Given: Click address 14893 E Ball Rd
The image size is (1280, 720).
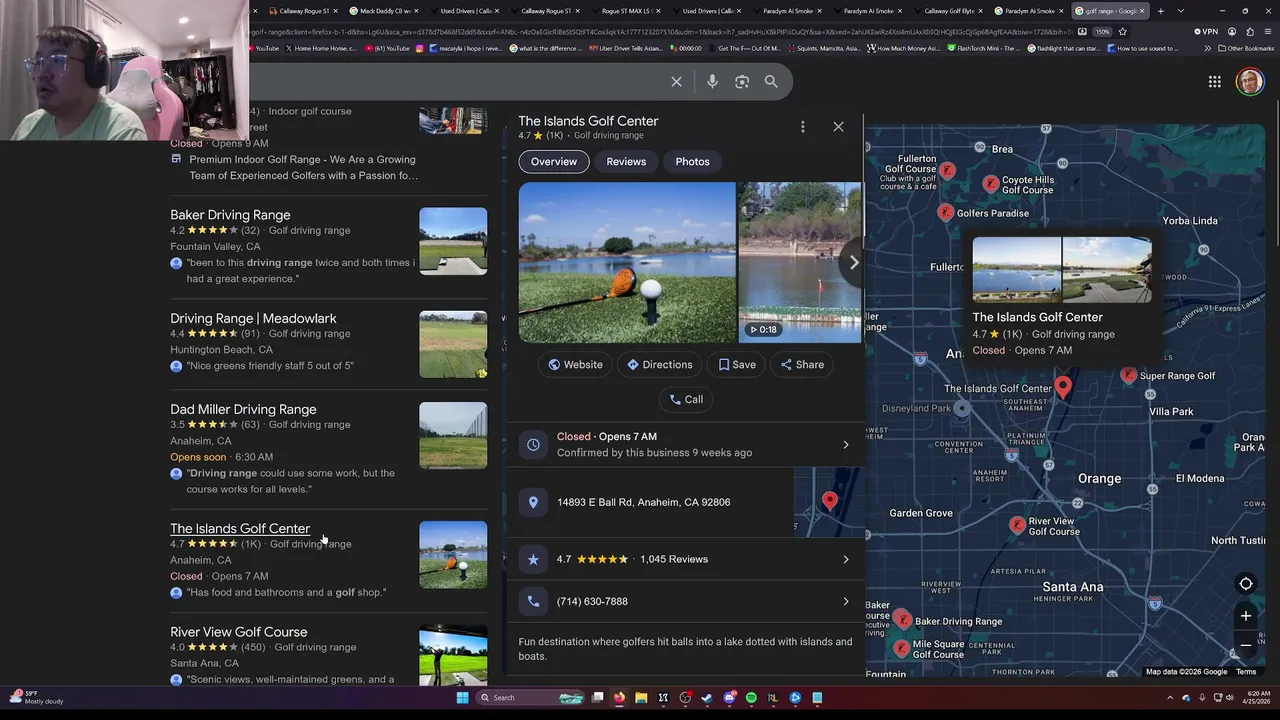Looking at the screenshot, I should [x=643, y=502].
